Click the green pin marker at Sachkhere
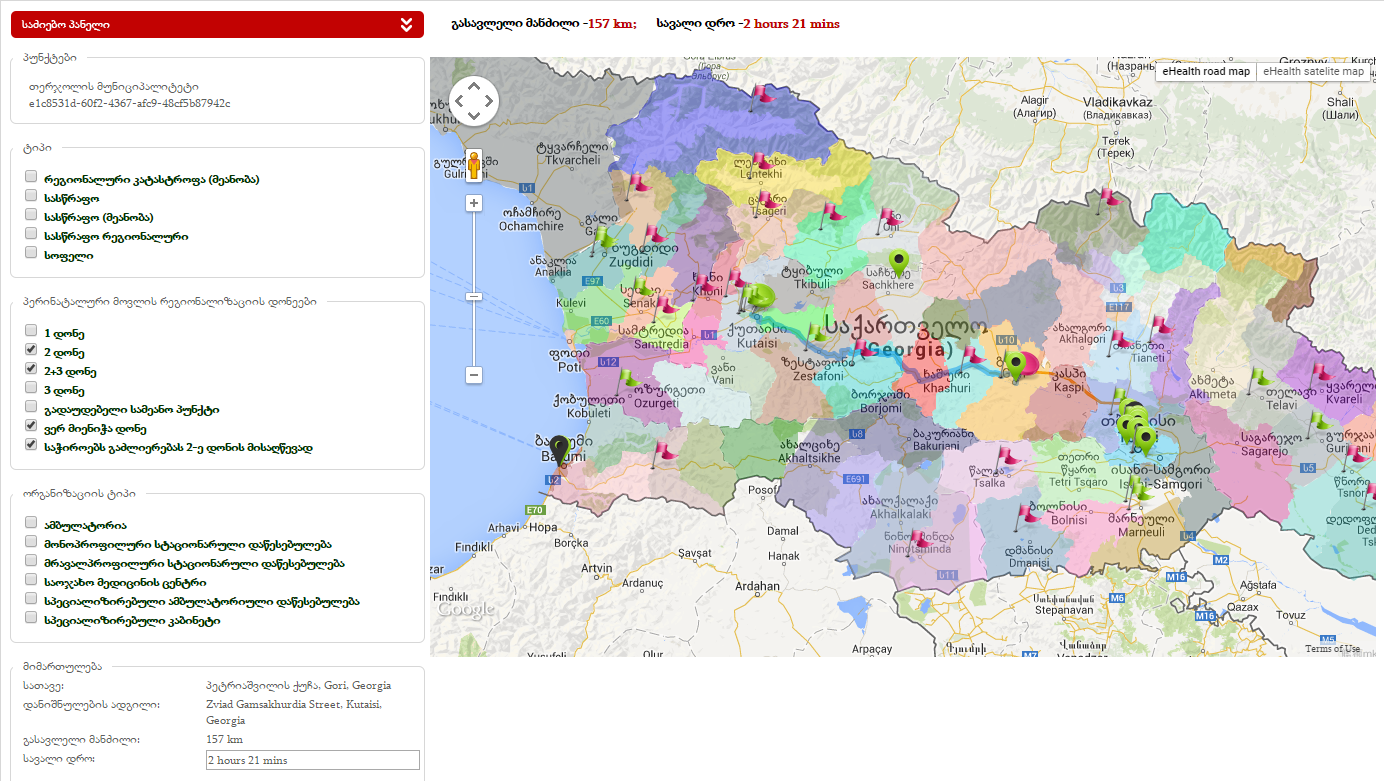 [900, 264]
